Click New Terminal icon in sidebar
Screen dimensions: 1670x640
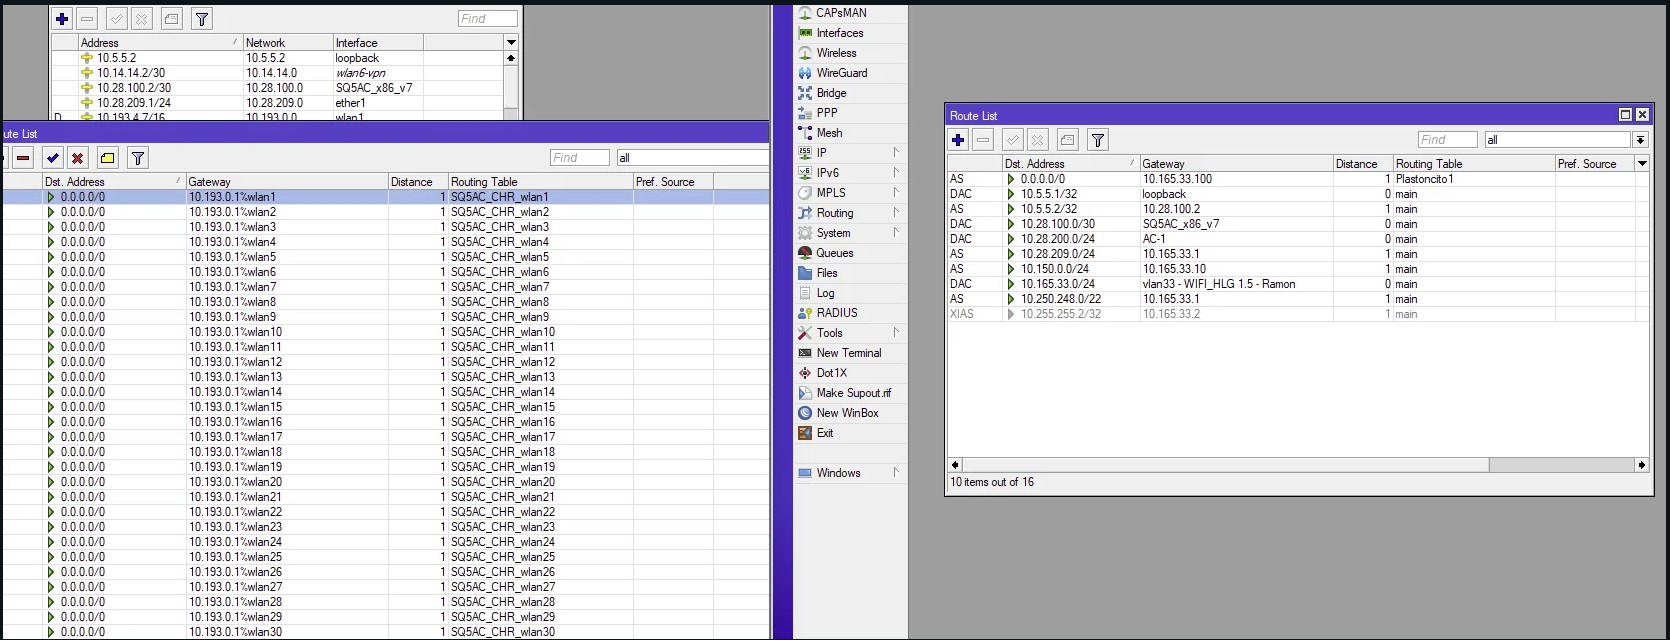click(x=805, y=353)
